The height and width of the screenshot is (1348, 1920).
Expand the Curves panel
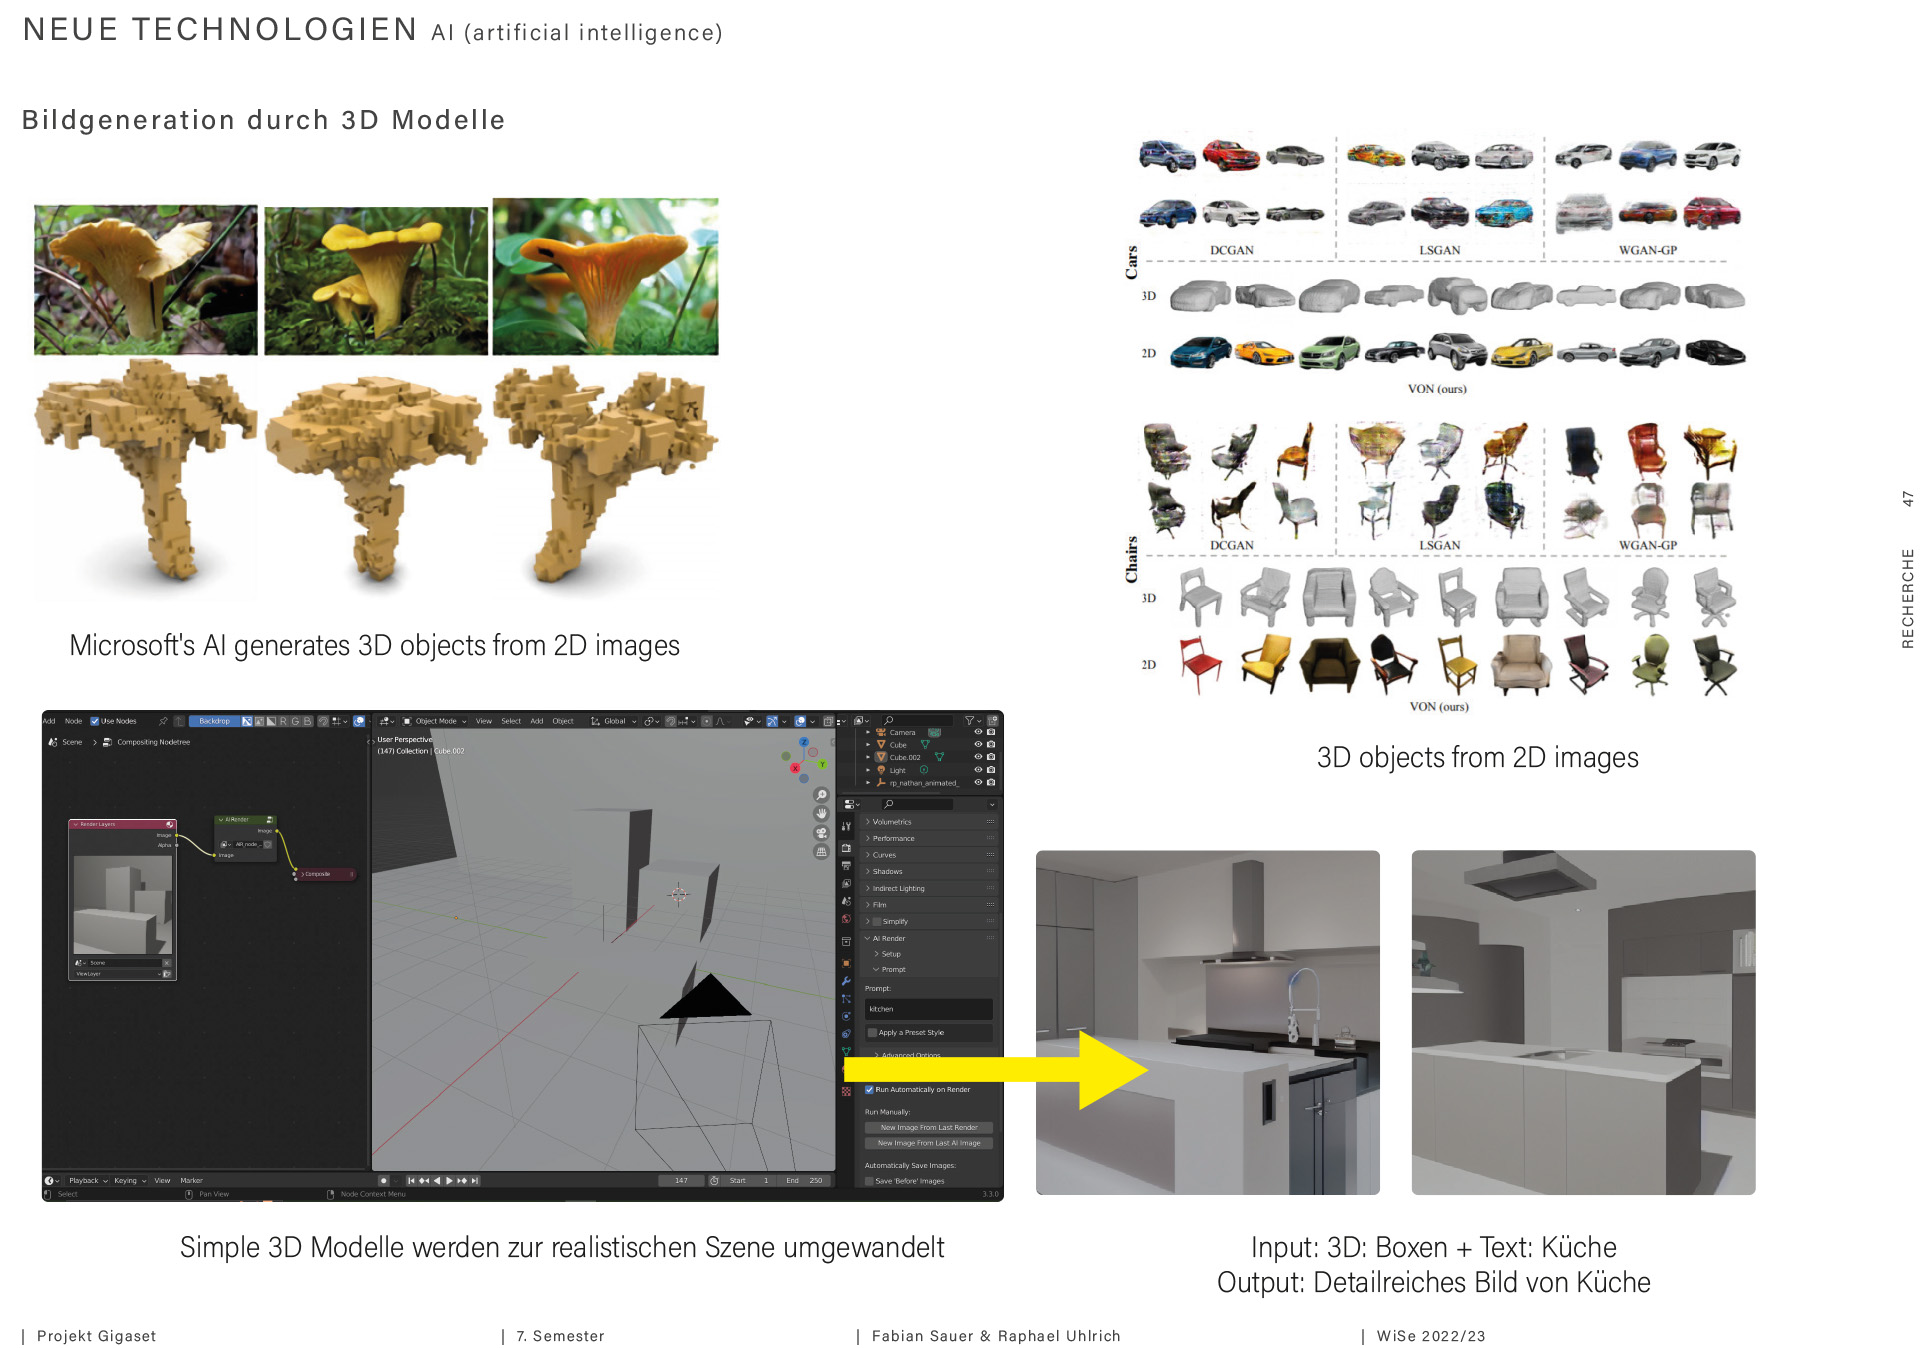pos(930,855)
